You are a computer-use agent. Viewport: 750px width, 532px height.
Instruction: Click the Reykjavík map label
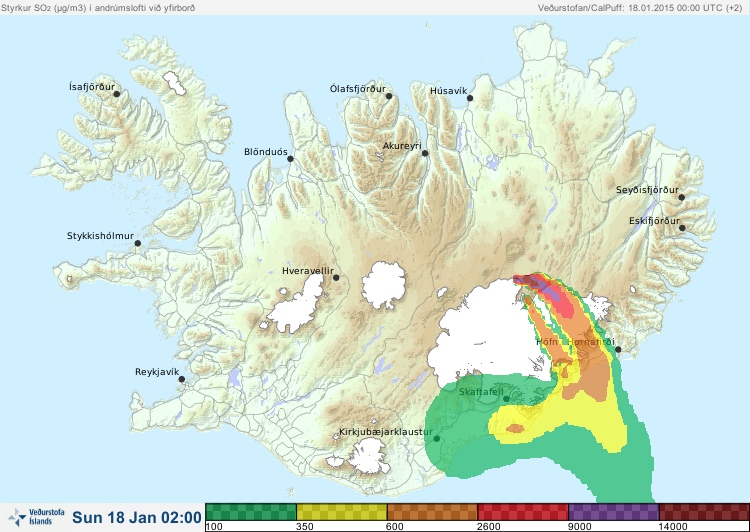(x=157, y=372)
